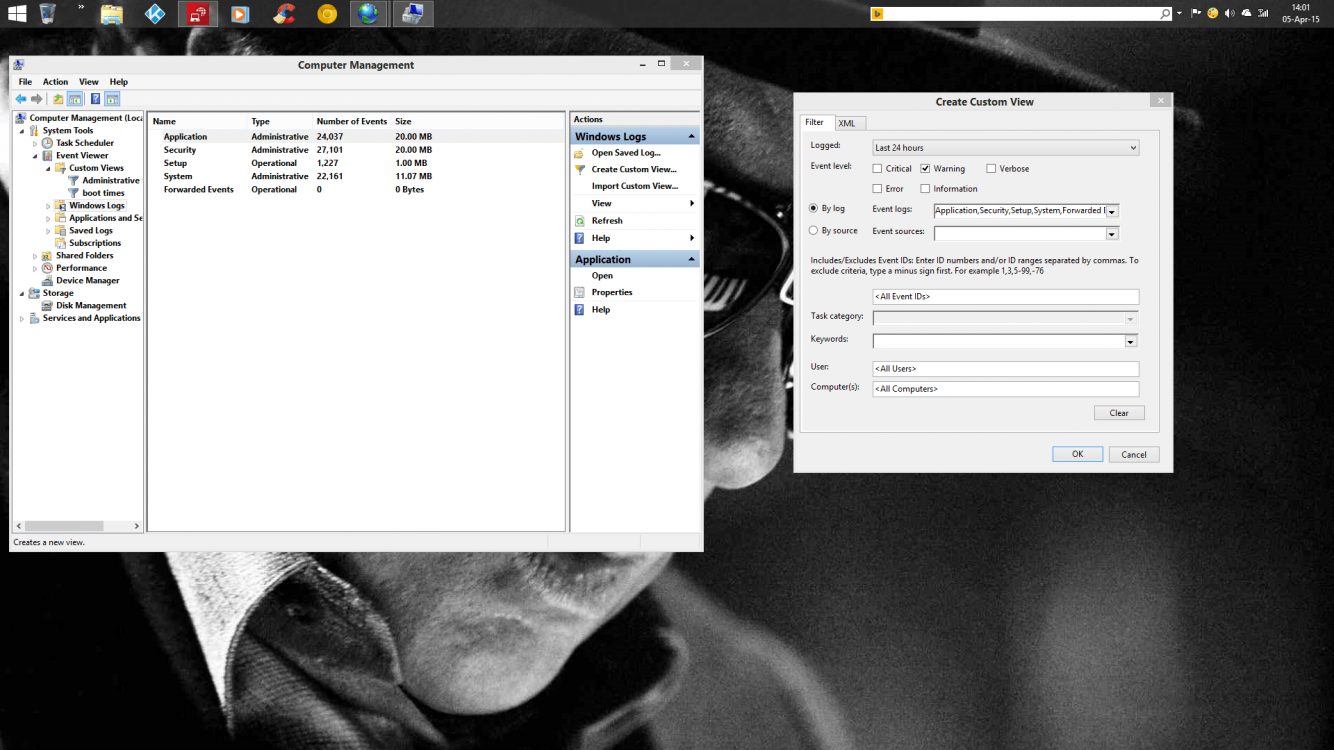This screenshot has width=1334, height=750.
Task: Click the magnifier icon in Bing search bar
Action: click(x=1165, y=14)
